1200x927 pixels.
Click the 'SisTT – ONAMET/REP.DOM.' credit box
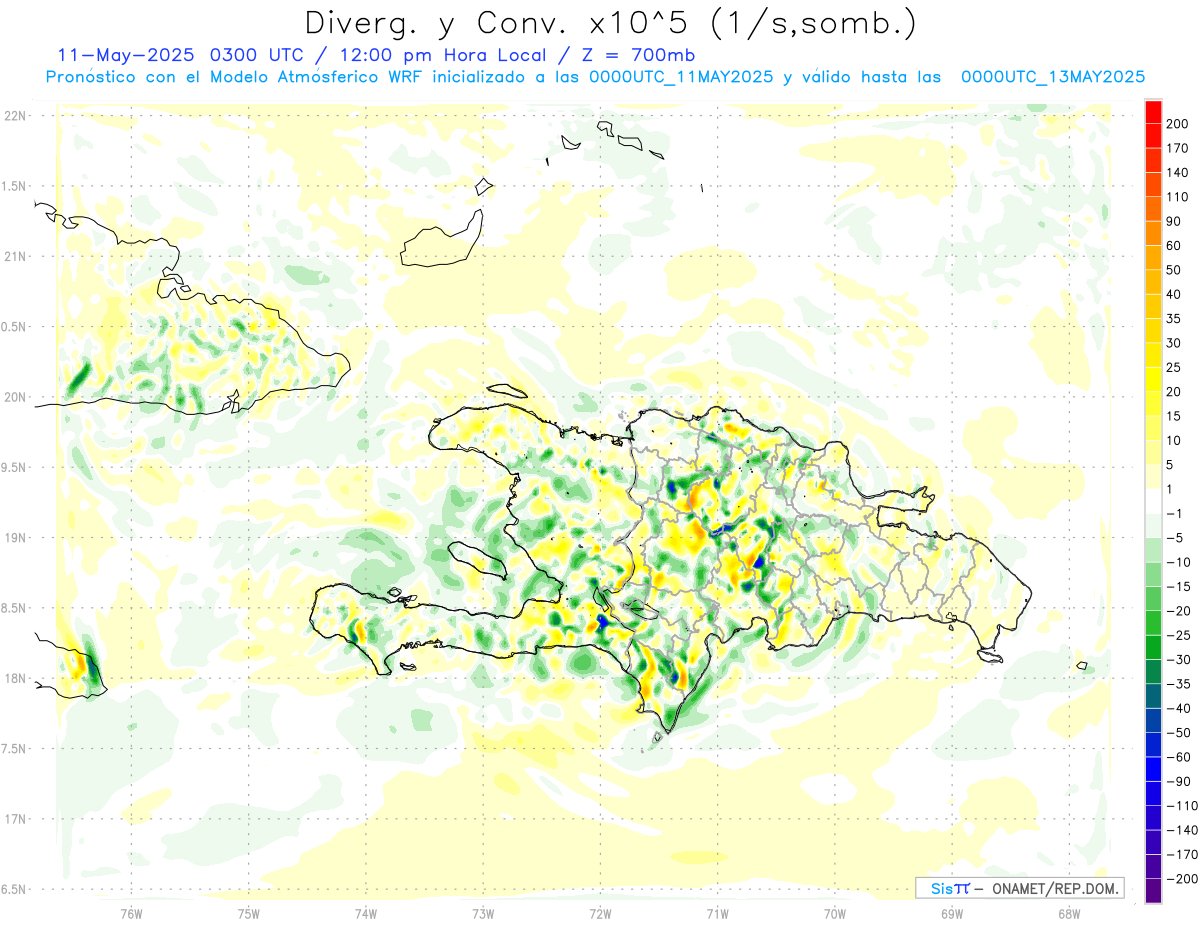(1019, 888)
